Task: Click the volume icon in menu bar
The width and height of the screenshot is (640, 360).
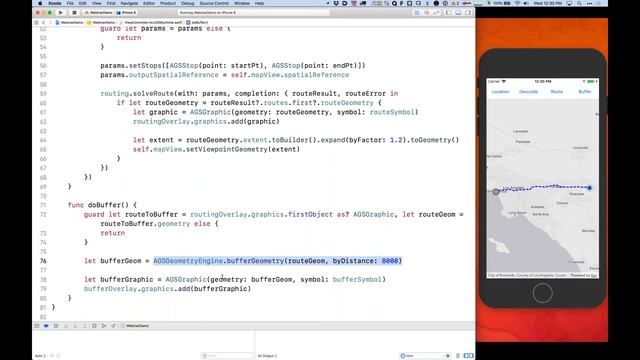Action: 527,3
